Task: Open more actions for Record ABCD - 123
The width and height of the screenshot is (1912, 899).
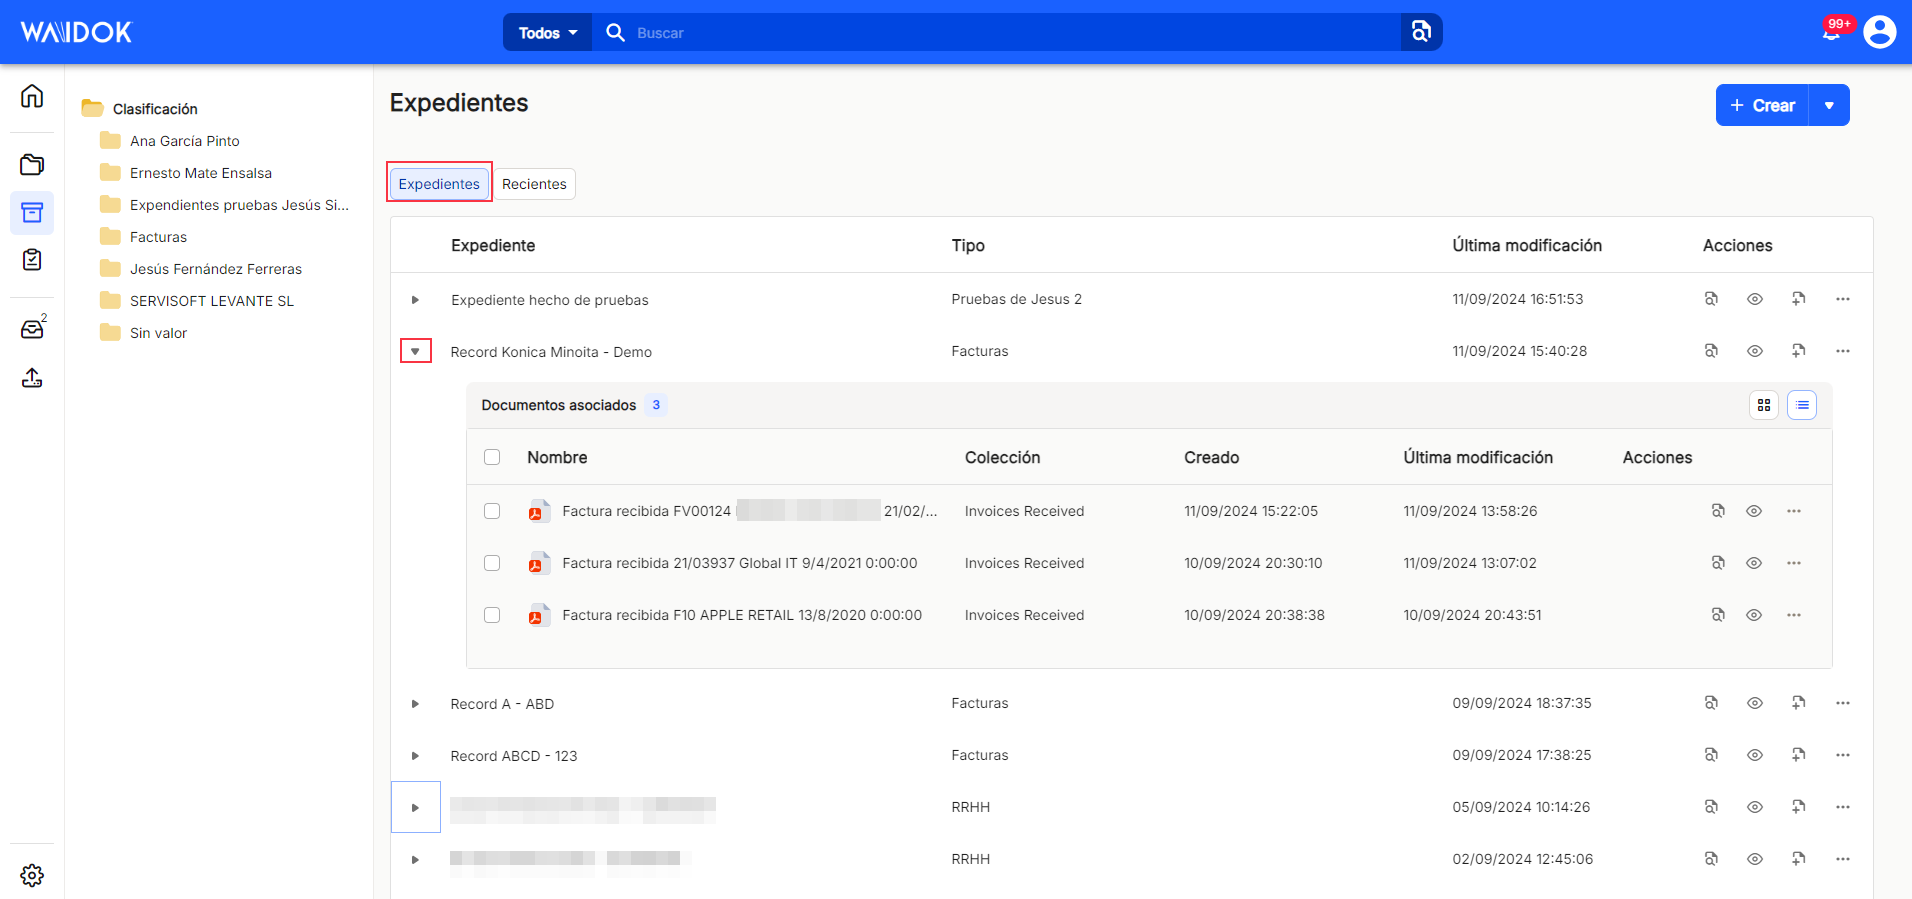Action: (x=1843, y=755)
